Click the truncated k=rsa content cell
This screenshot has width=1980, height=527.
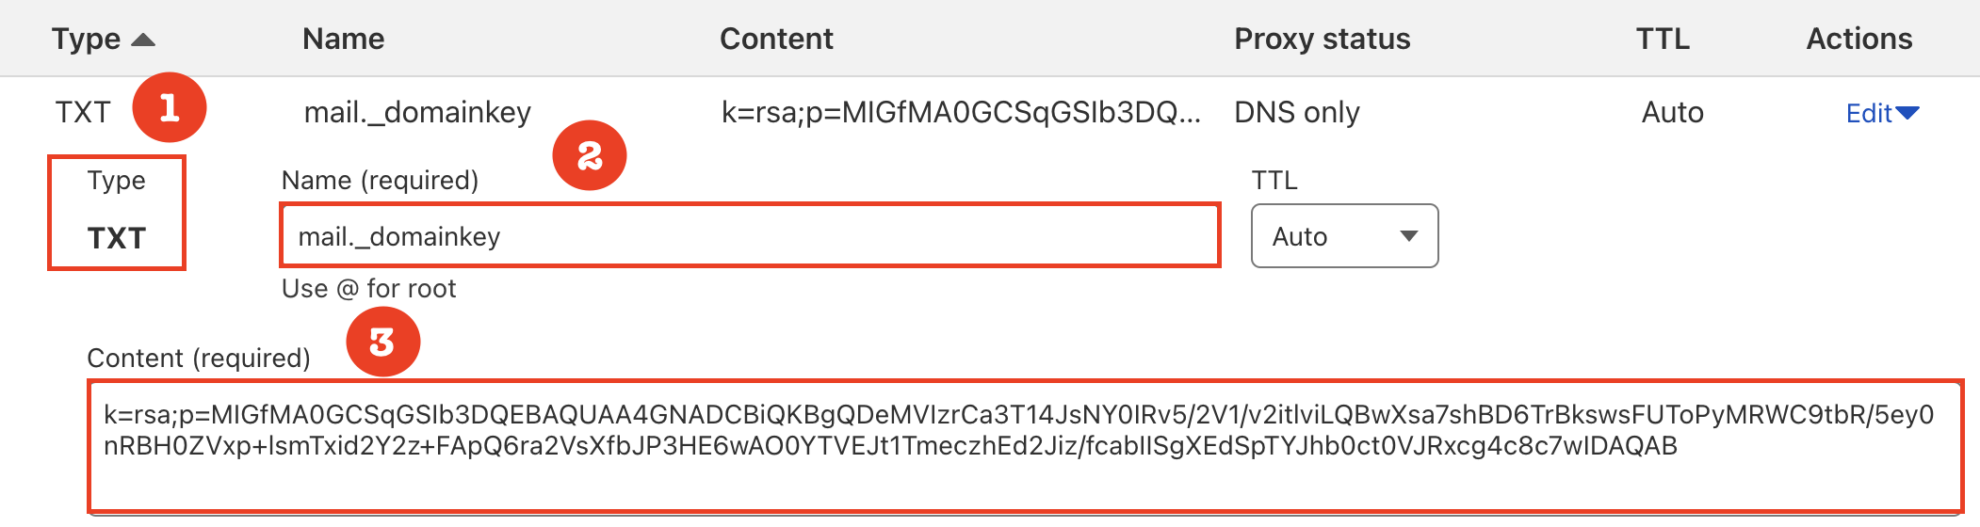960,112
